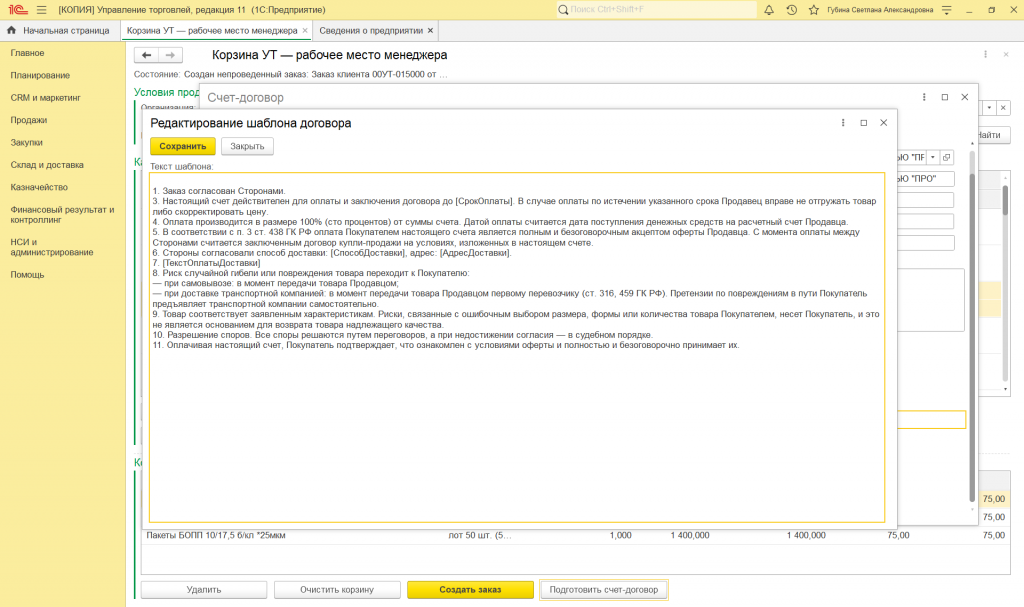
Task: Close the Счет-договор window
Action: tap(965, 97)
